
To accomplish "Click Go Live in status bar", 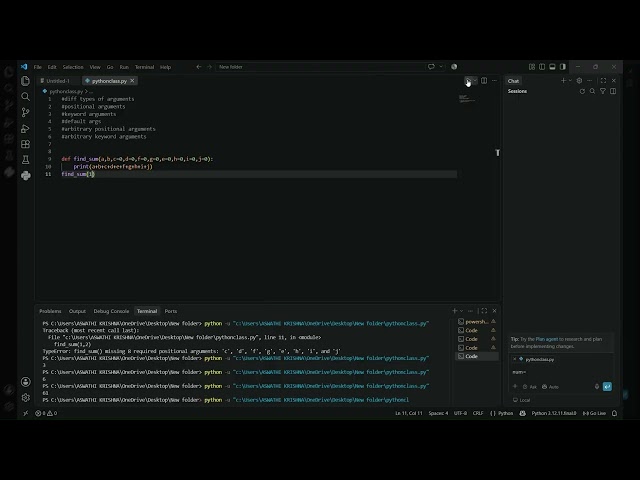I will tap(594, 413).
